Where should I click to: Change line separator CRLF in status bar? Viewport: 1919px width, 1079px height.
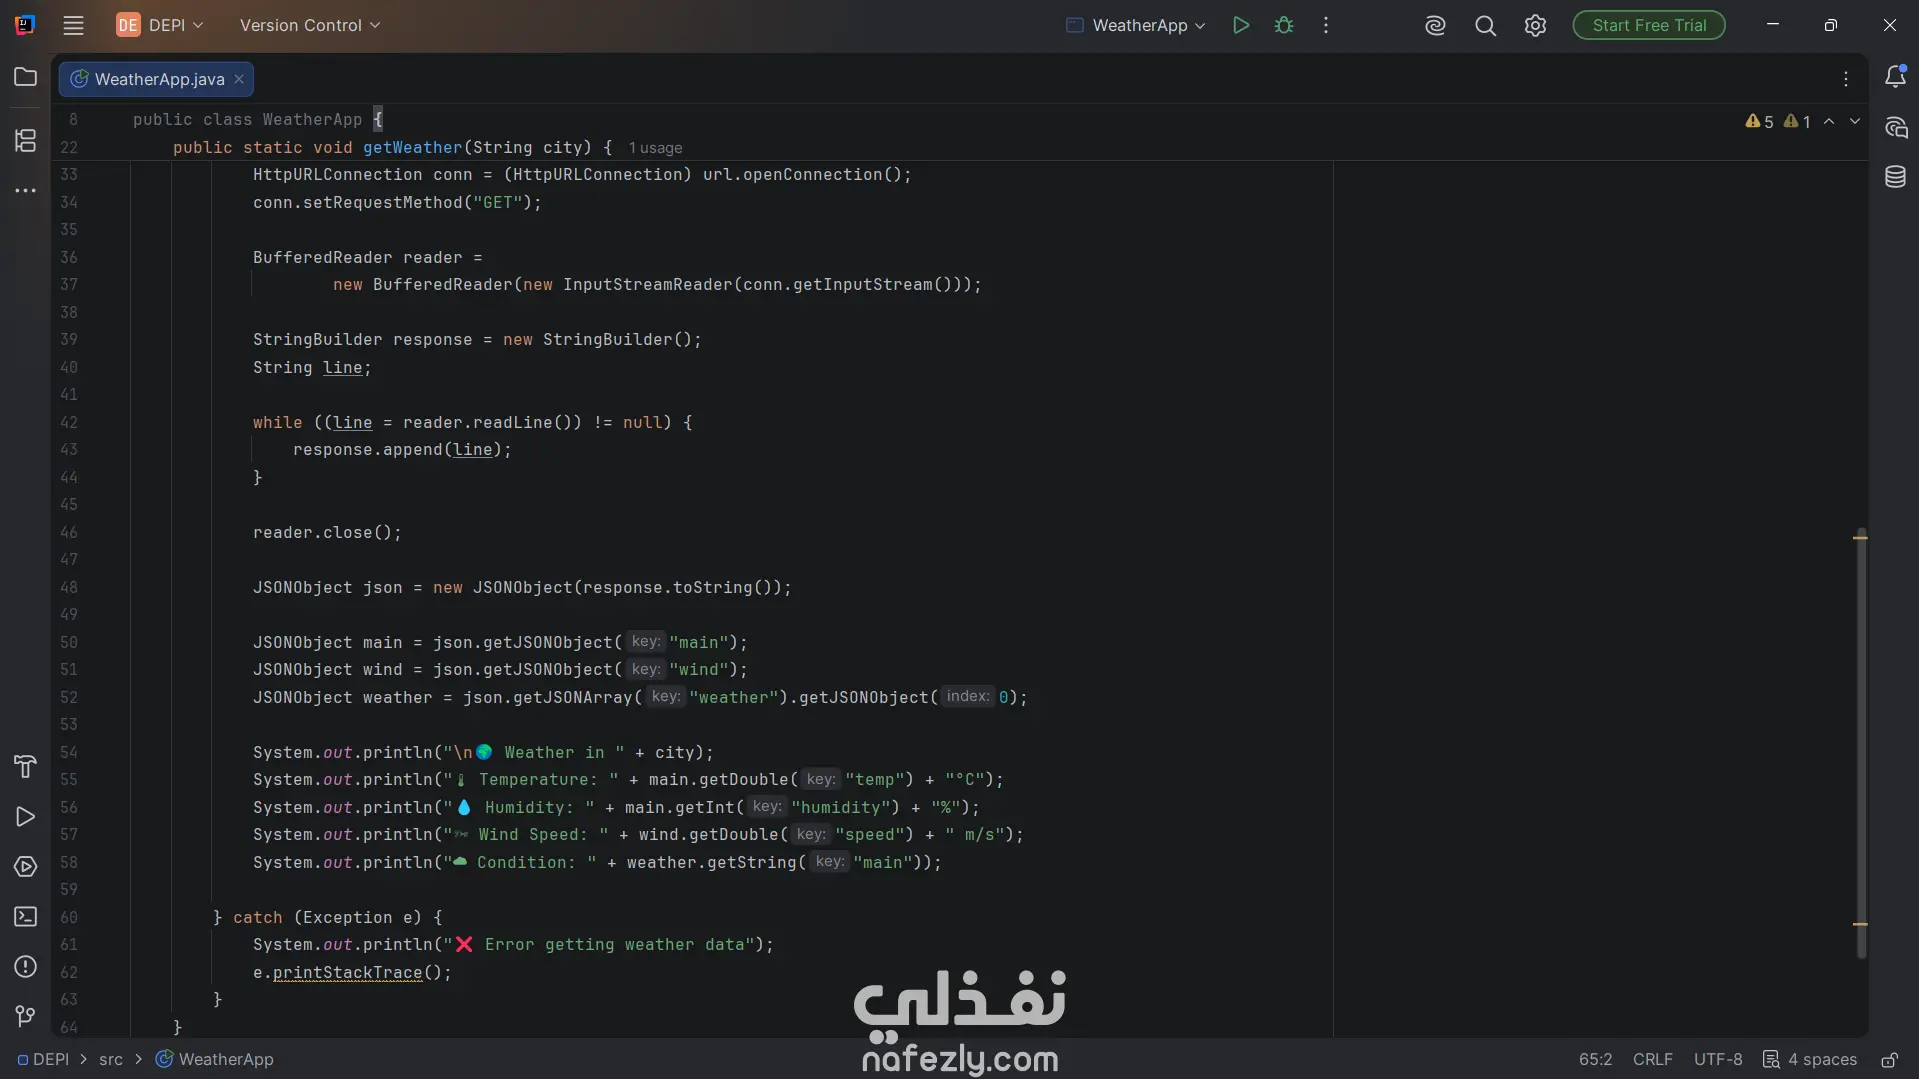[1652, 1060]
